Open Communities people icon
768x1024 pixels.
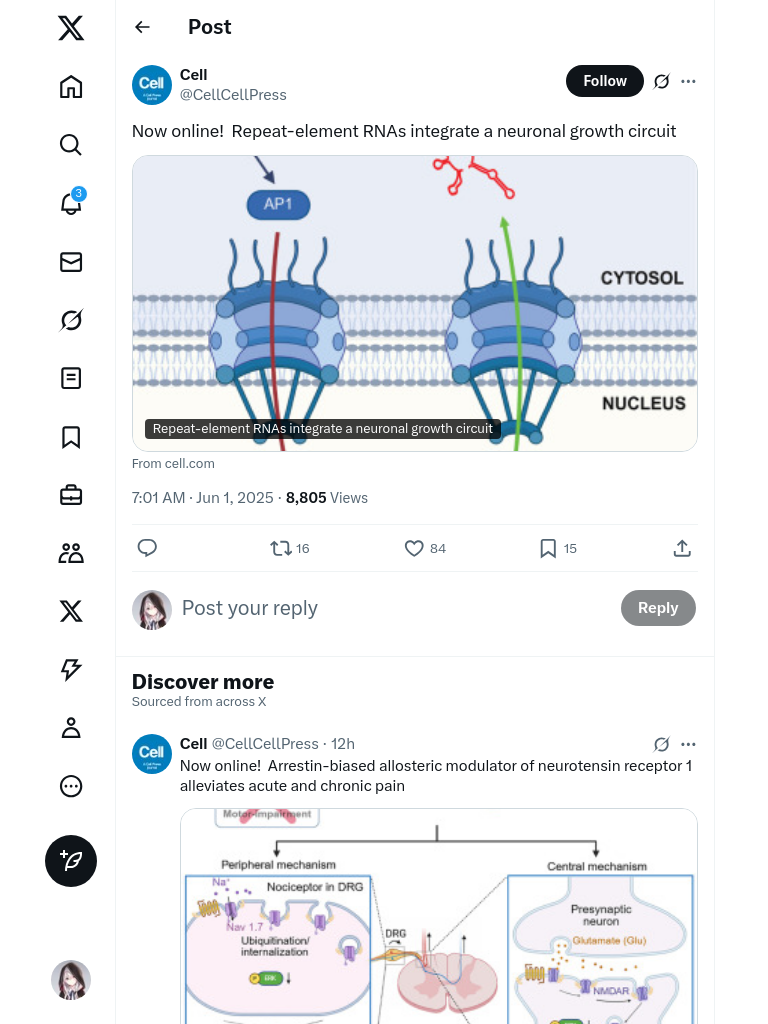[x=71, y=553]
